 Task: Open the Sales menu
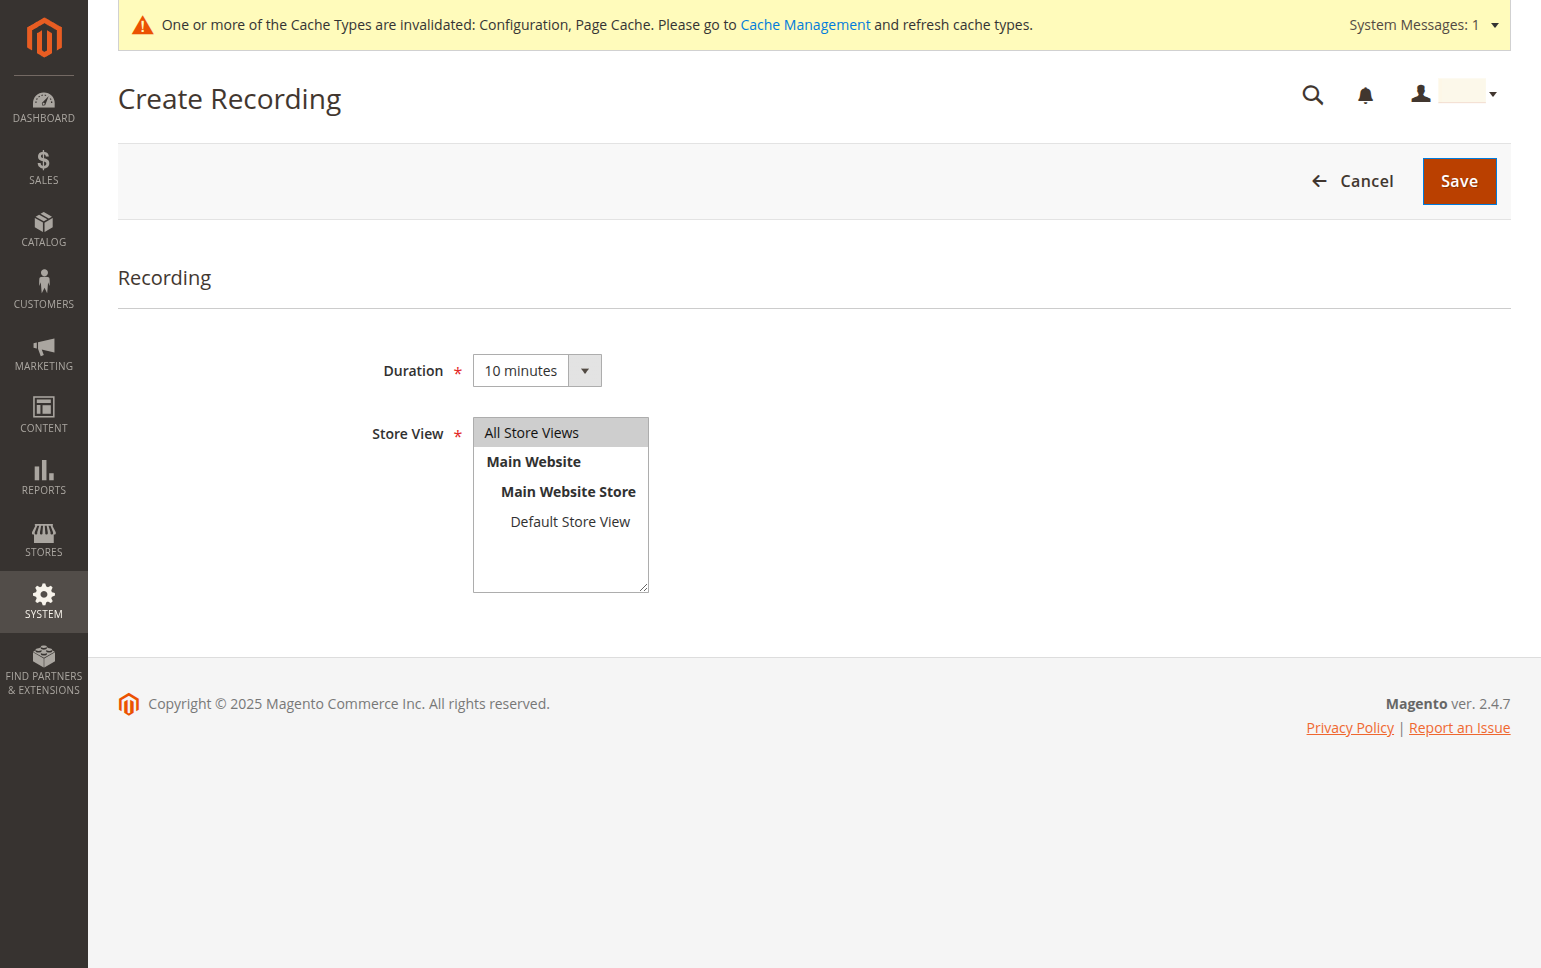tap(44, 168)
